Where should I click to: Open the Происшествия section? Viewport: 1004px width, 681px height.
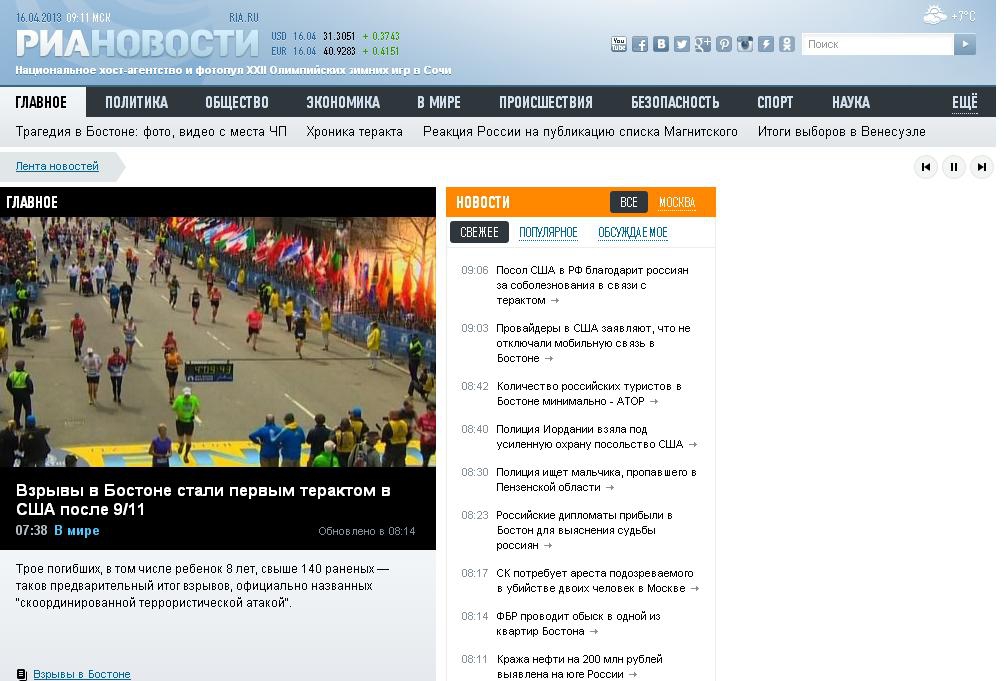[546, 102]
